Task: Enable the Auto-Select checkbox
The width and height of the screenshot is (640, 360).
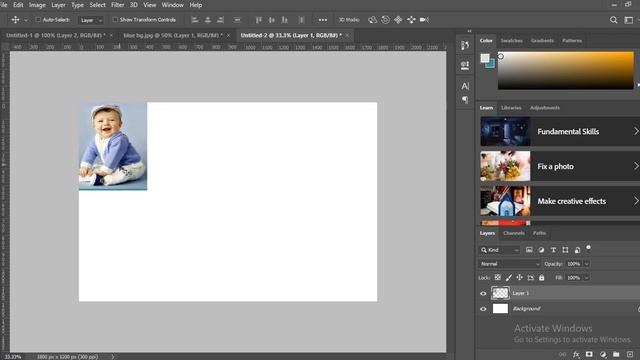Action: 38,20
